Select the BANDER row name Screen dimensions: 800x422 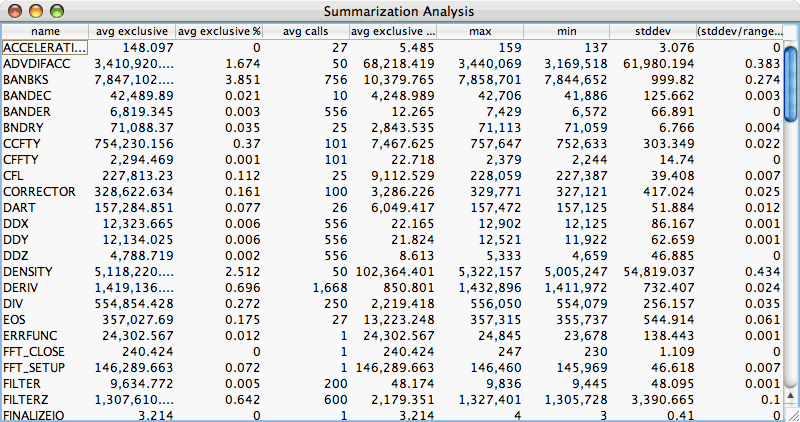[x=27, y=112]
